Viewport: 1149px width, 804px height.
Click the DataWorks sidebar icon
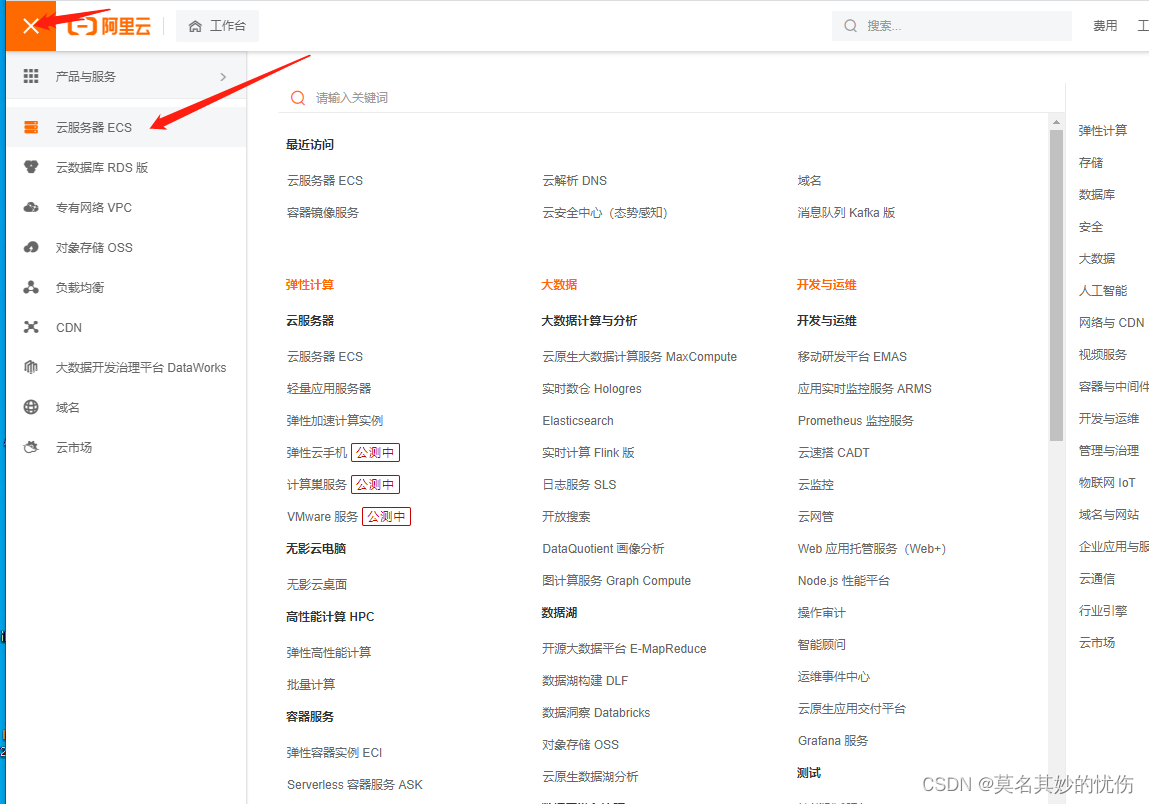pos(31,367)
